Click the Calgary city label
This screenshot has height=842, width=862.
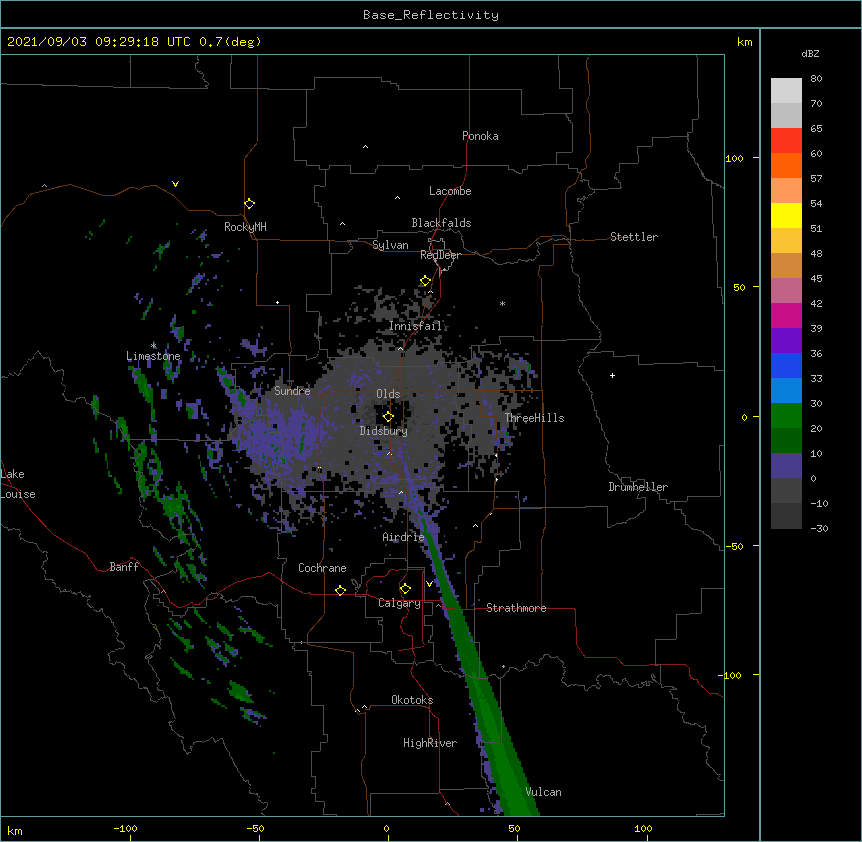(x=399, y=603)
